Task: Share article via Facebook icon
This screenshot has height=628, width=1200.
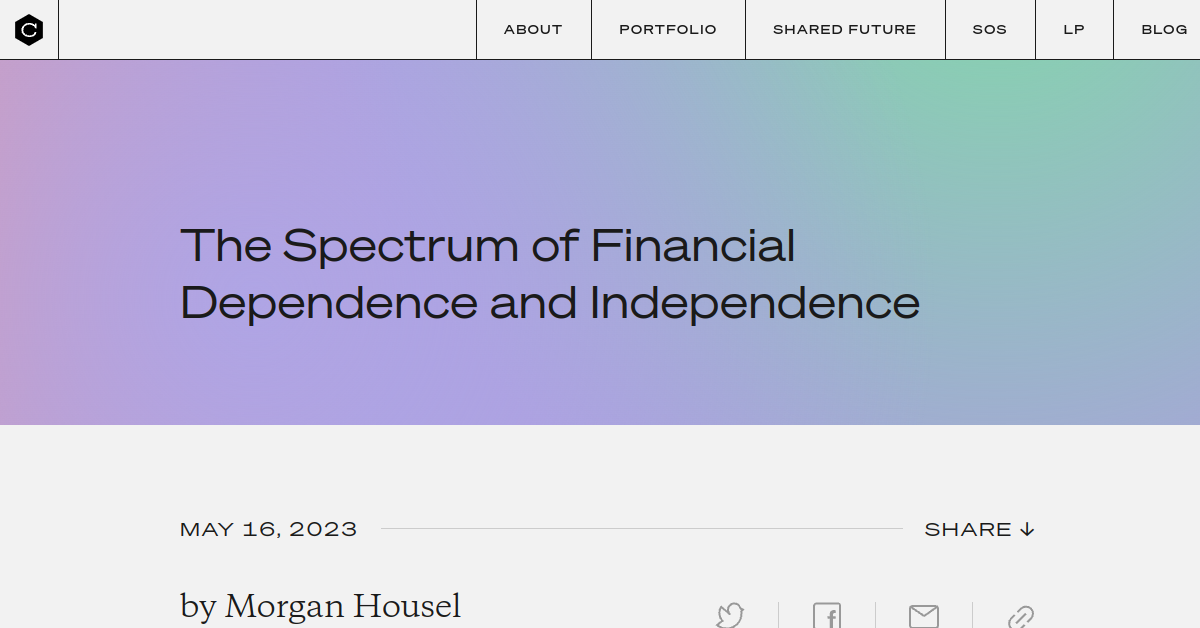Action: [827, 616]
